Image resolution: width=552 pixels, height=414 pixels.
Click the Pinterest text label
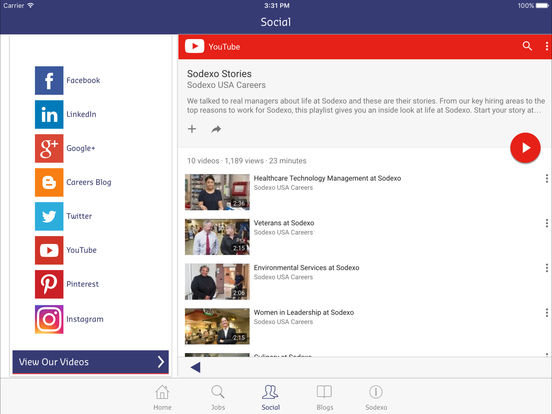point(82,284)
